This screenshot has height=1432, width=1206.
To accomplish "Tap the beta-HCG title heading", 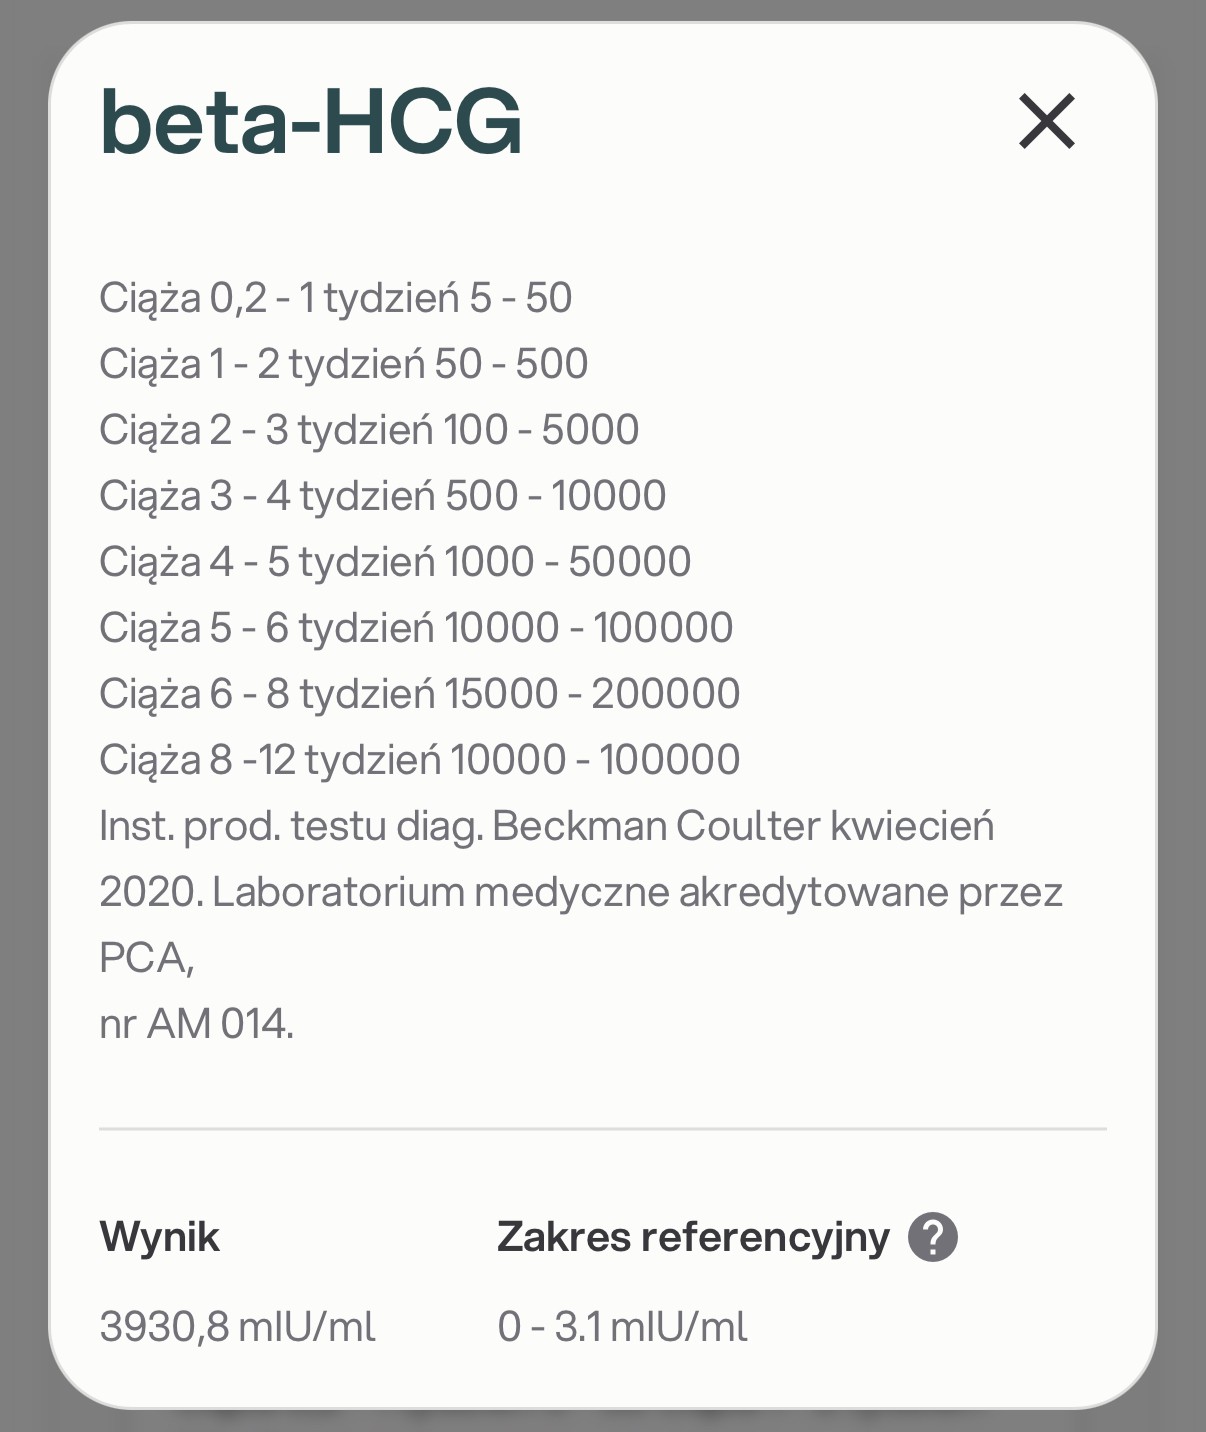I will coord(311,122).
